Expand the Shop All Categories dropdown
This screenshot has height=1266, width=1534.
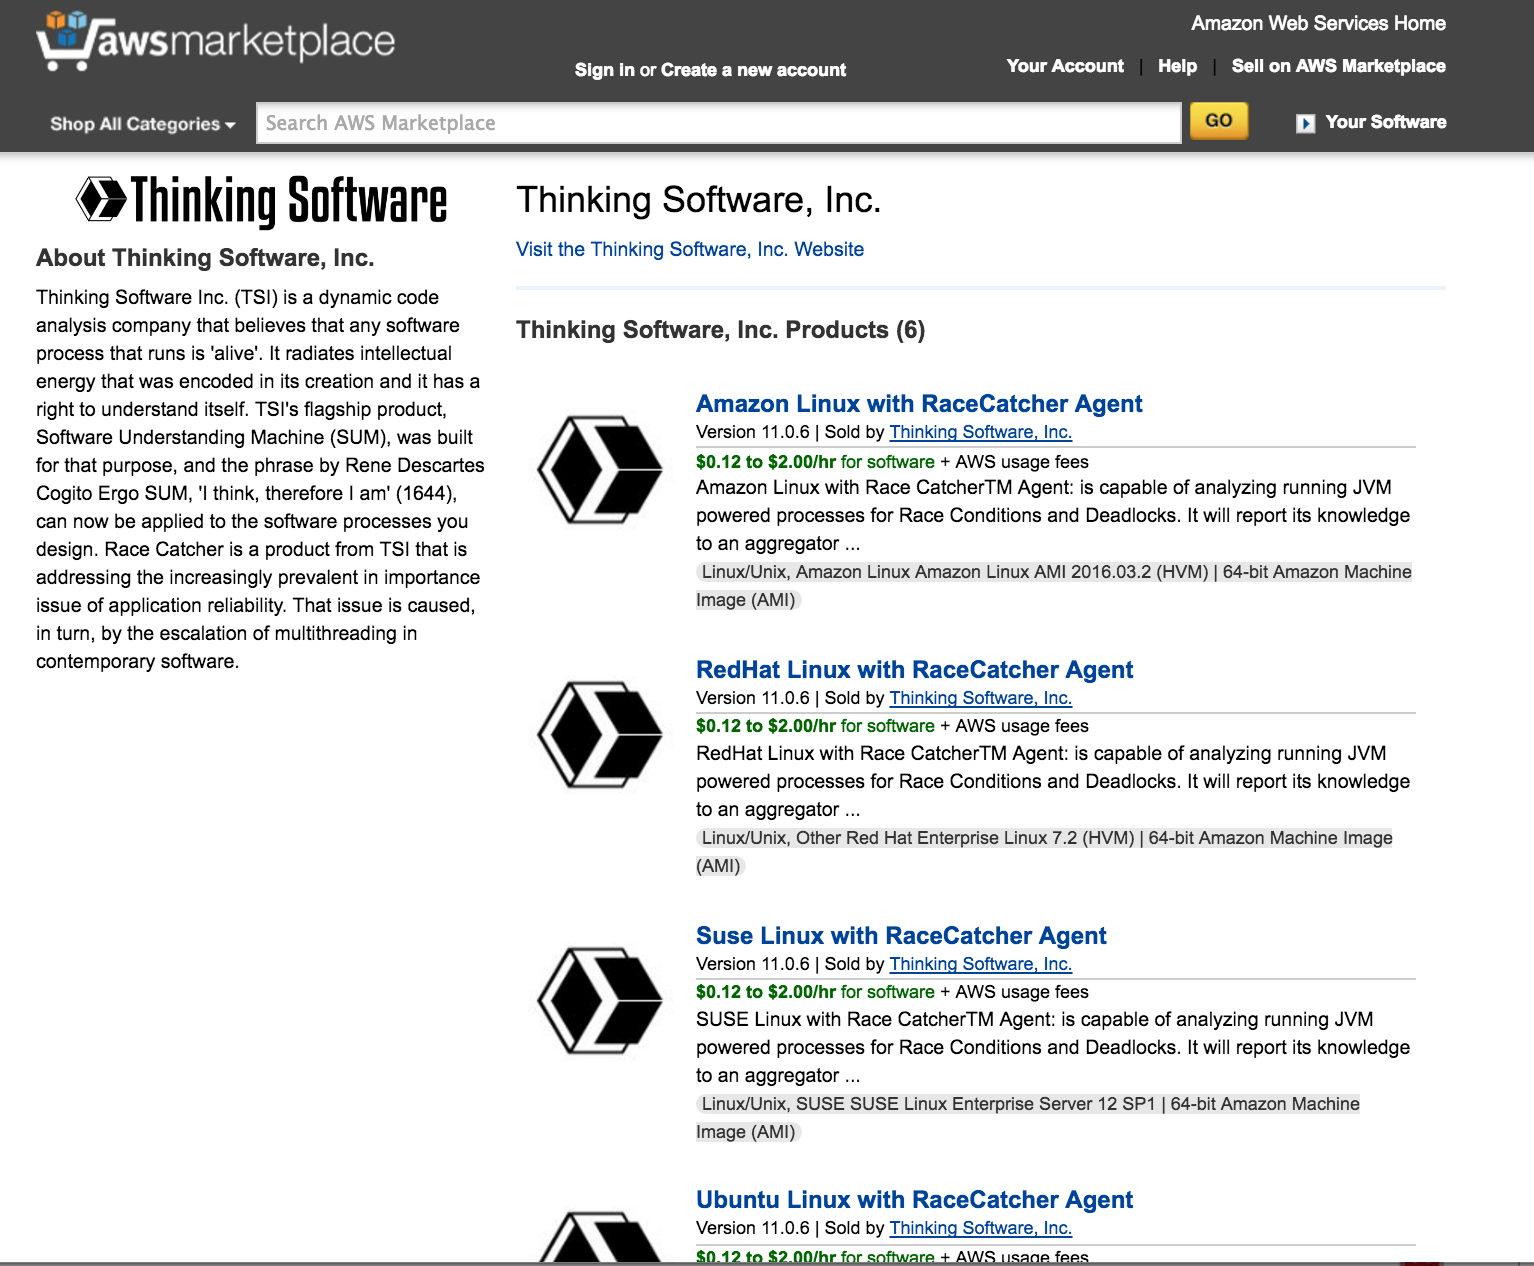[143, 124]
